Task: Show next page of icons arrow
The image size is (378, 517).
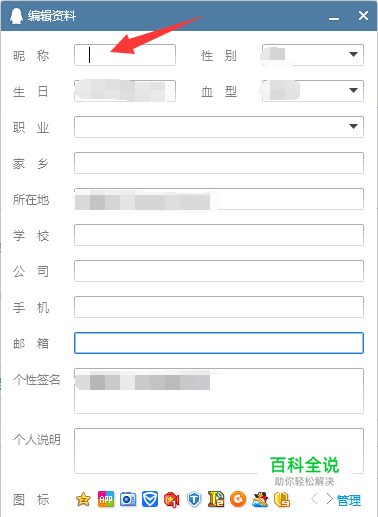Action: tap(330, 499)
